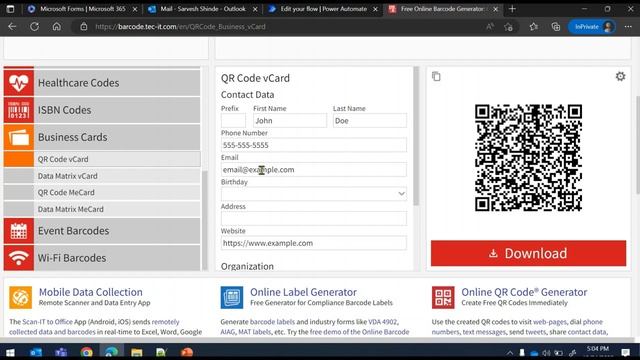This screenshot has width=640, height=360.
Task: Select QR Code vCard menu item
Action: tap(102, 159)
